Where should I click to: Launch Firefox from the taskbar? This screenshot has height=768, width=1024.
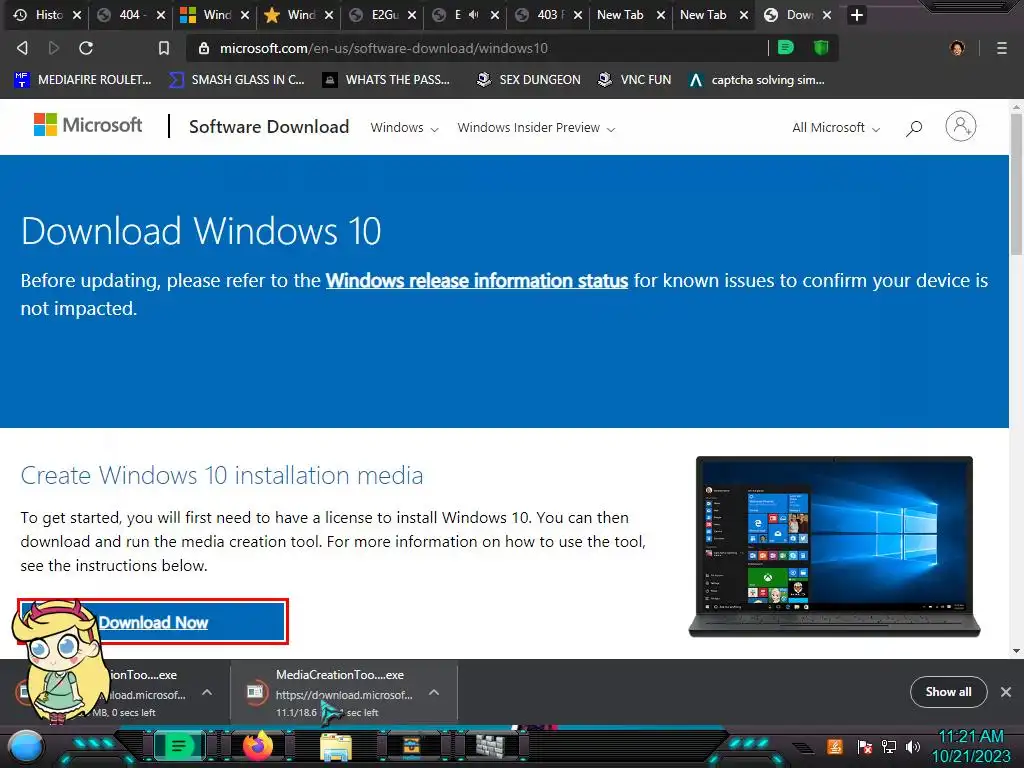[258, 746]
